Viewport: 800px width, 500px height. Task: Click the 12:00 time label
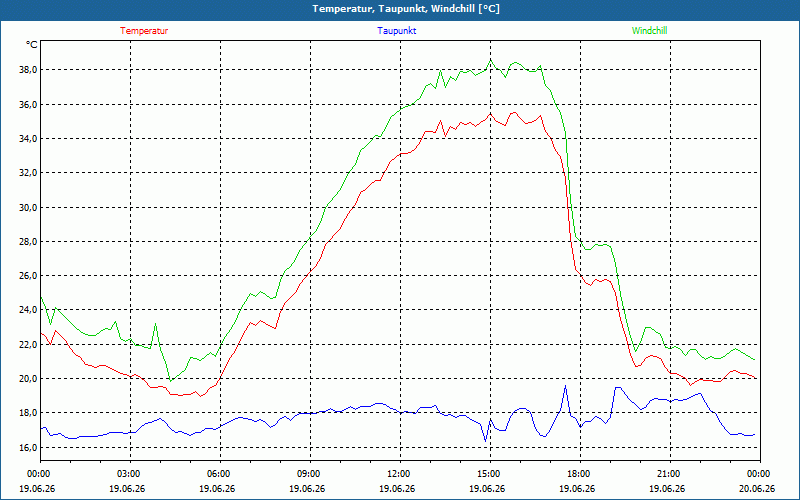[399, 474]
